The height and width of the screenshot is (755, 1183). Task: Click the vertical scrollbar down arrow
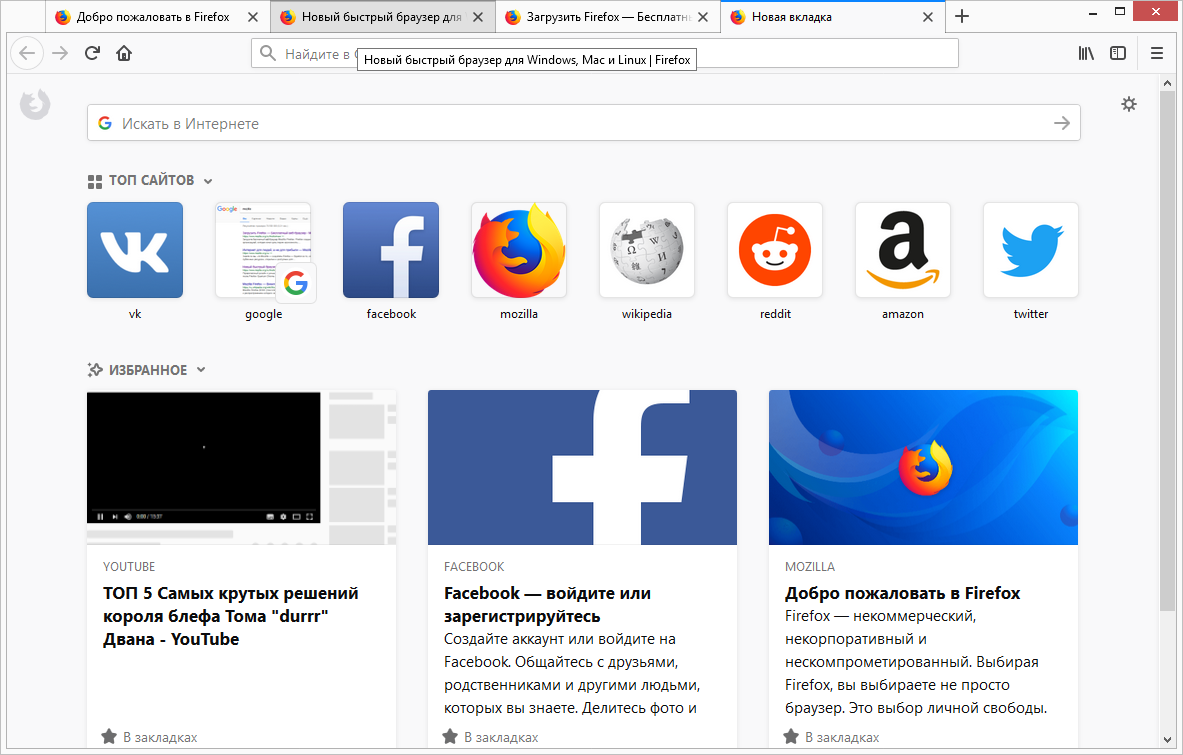1168,740
